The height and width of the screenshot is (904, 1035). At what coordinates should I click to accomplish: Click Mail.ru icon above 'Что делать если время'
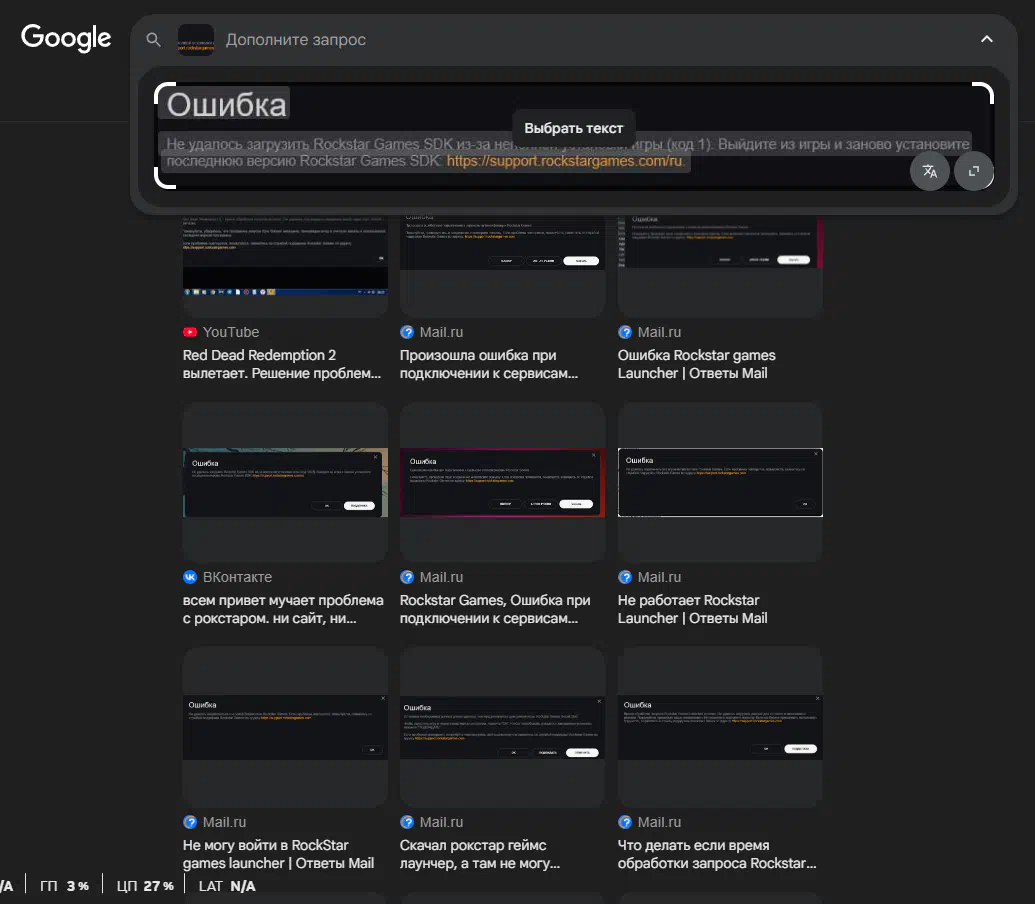pos(625,822)
